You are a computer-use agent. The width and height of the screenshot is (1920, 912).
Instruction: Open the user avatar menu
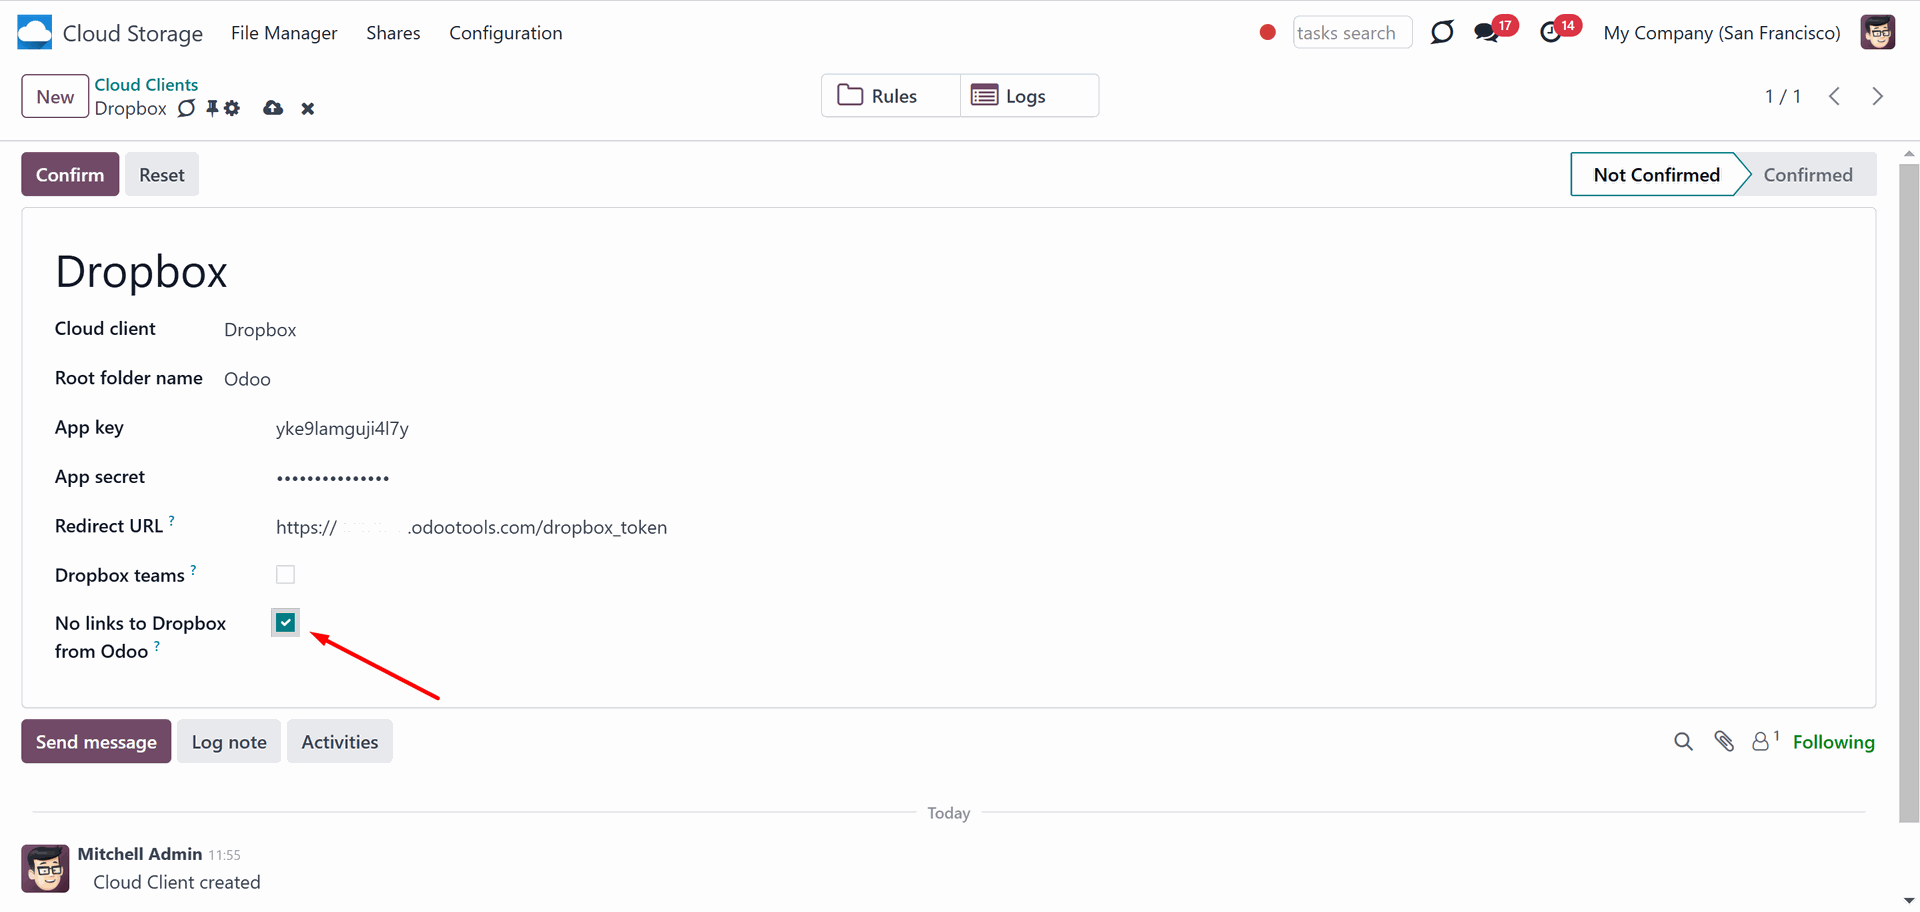click(1878, 32)
